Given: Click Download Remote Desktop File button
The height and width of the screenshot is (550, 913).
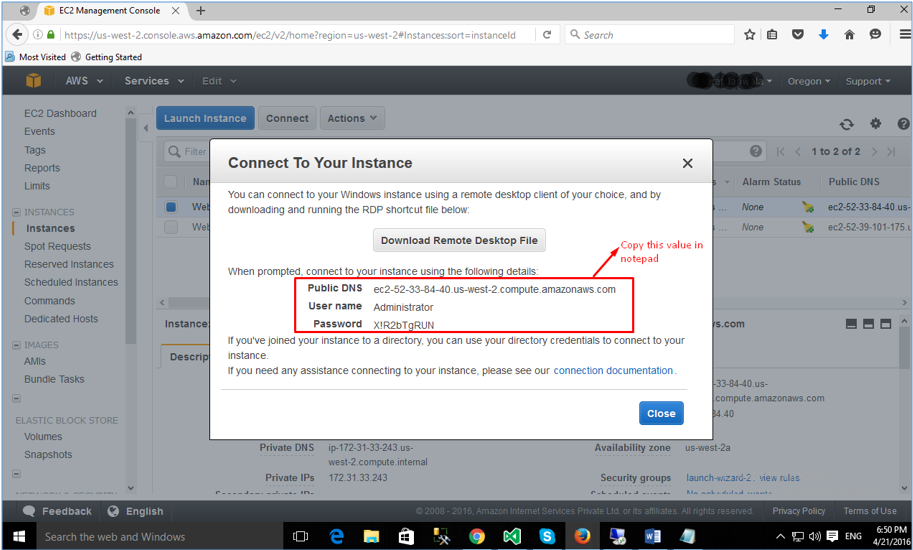Looking at the screenshot, I should [459, 240].
